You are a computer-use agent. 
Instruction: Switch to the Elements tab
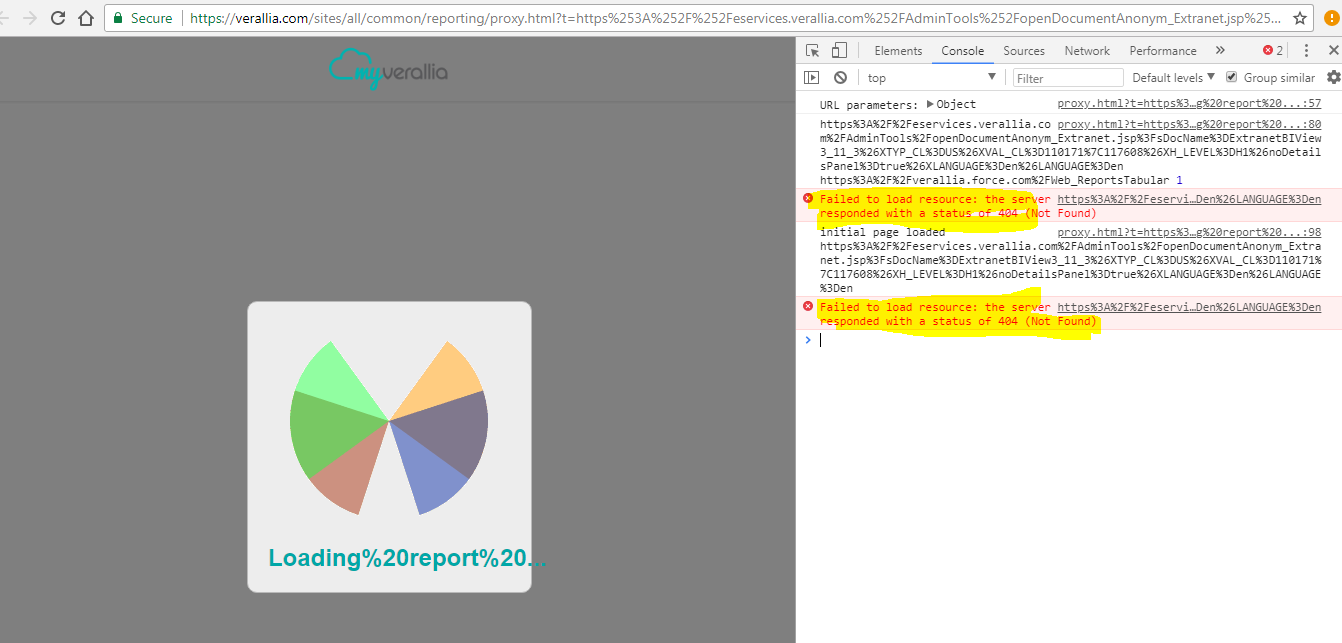[898, 51]
